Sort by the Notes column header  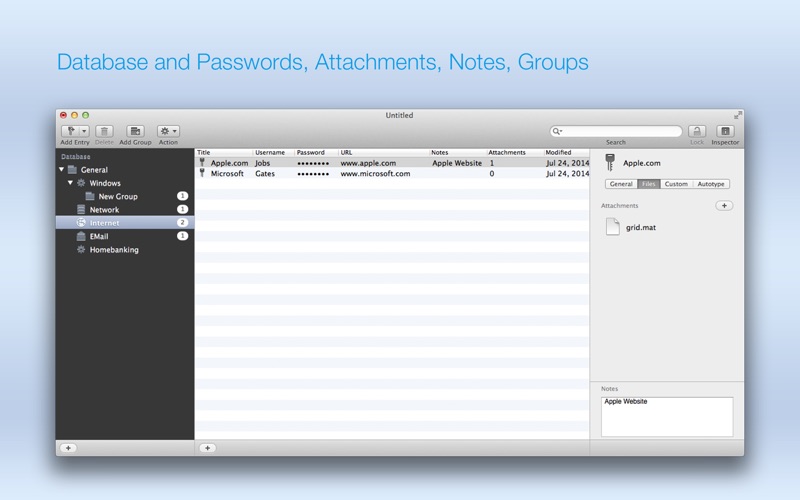(x=457, y=153)
